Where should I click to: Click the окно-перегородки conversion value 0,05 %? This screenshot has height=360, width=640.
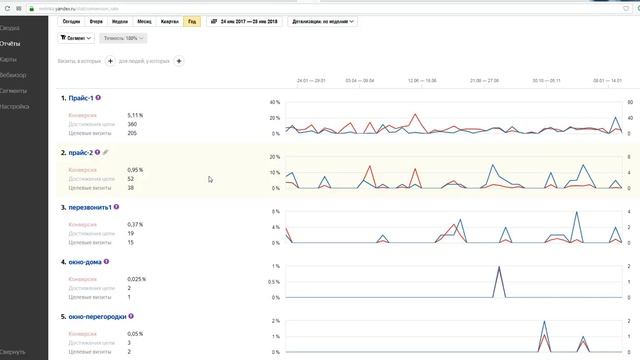[135, 334]
